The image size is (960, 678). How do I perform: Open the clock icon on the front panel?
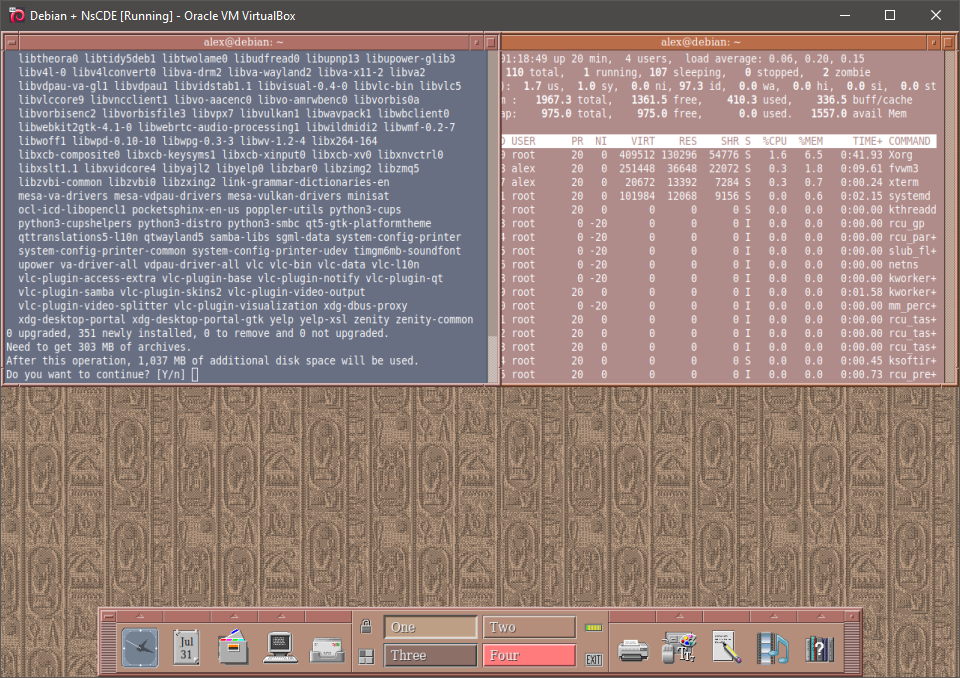tap(140, 647)
